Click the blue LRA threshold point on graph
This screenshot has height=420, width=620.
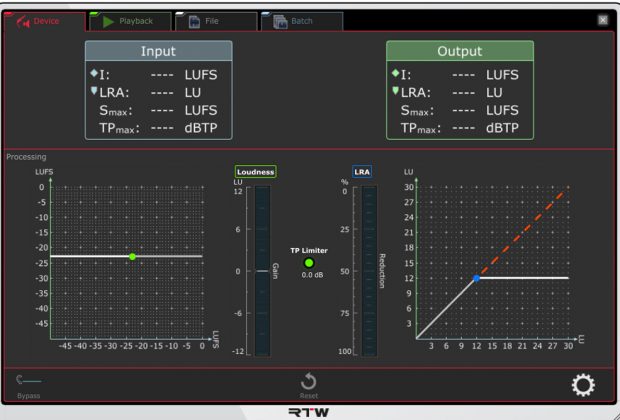pyautogui.click(x=476, y=278)
